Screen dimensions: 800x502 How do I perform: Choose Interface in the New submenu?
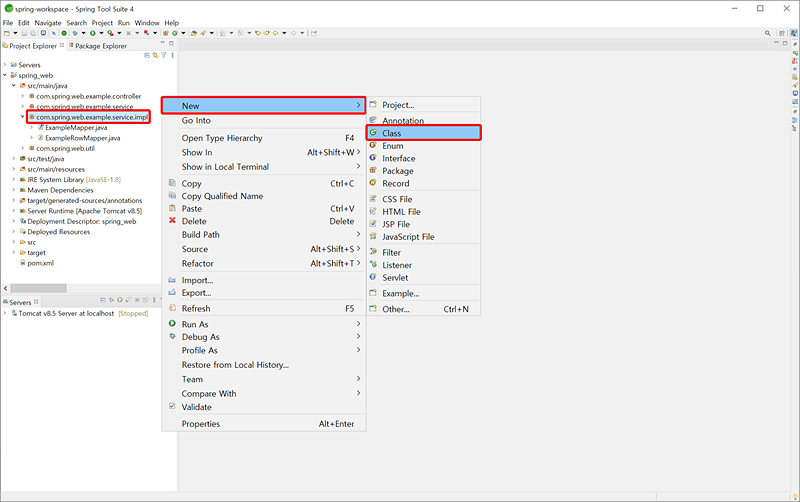423,158
